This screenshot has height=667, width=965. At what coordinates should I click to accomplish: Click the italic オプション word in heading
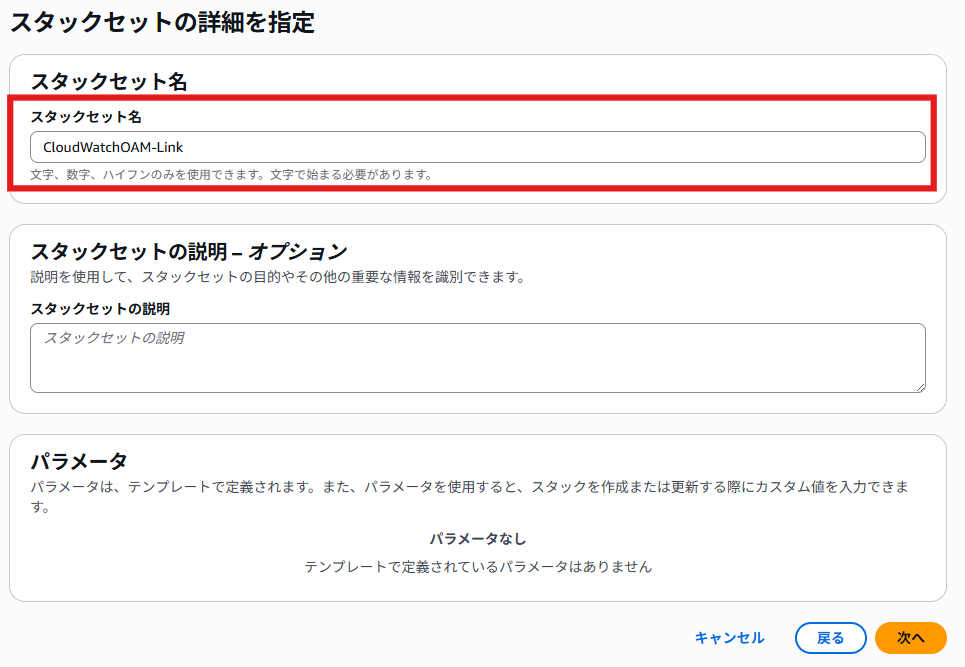pos(298,251)
